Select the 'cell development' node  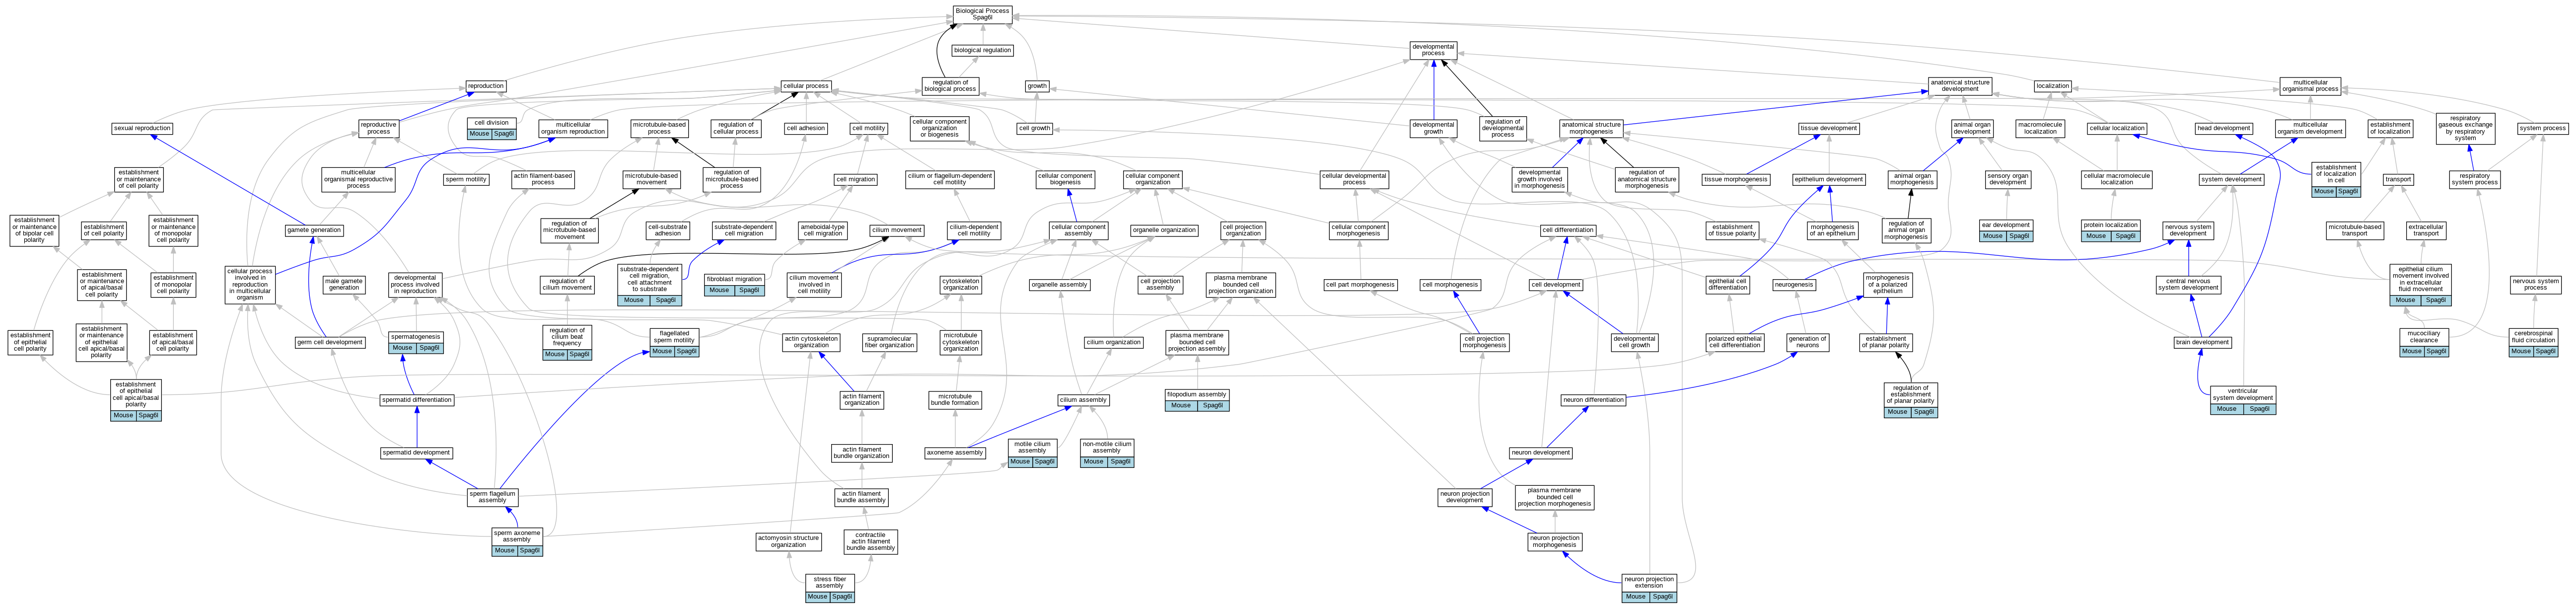tap(1556, 285)
